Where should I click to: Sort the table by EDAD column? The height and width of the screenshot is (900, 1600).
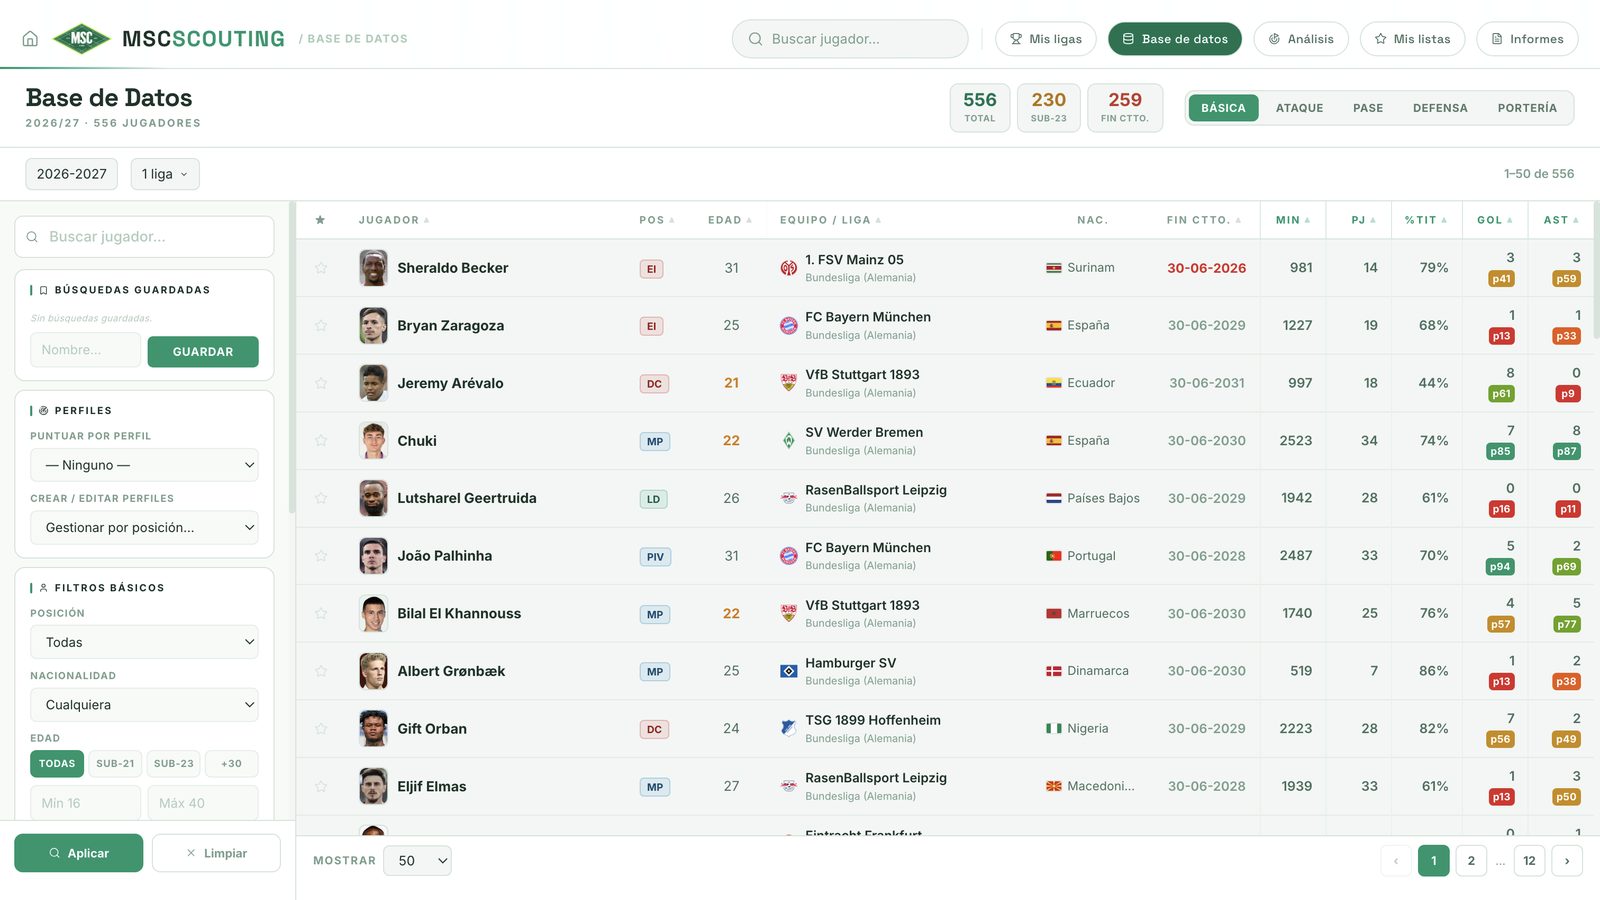click(x=729, y=220)
